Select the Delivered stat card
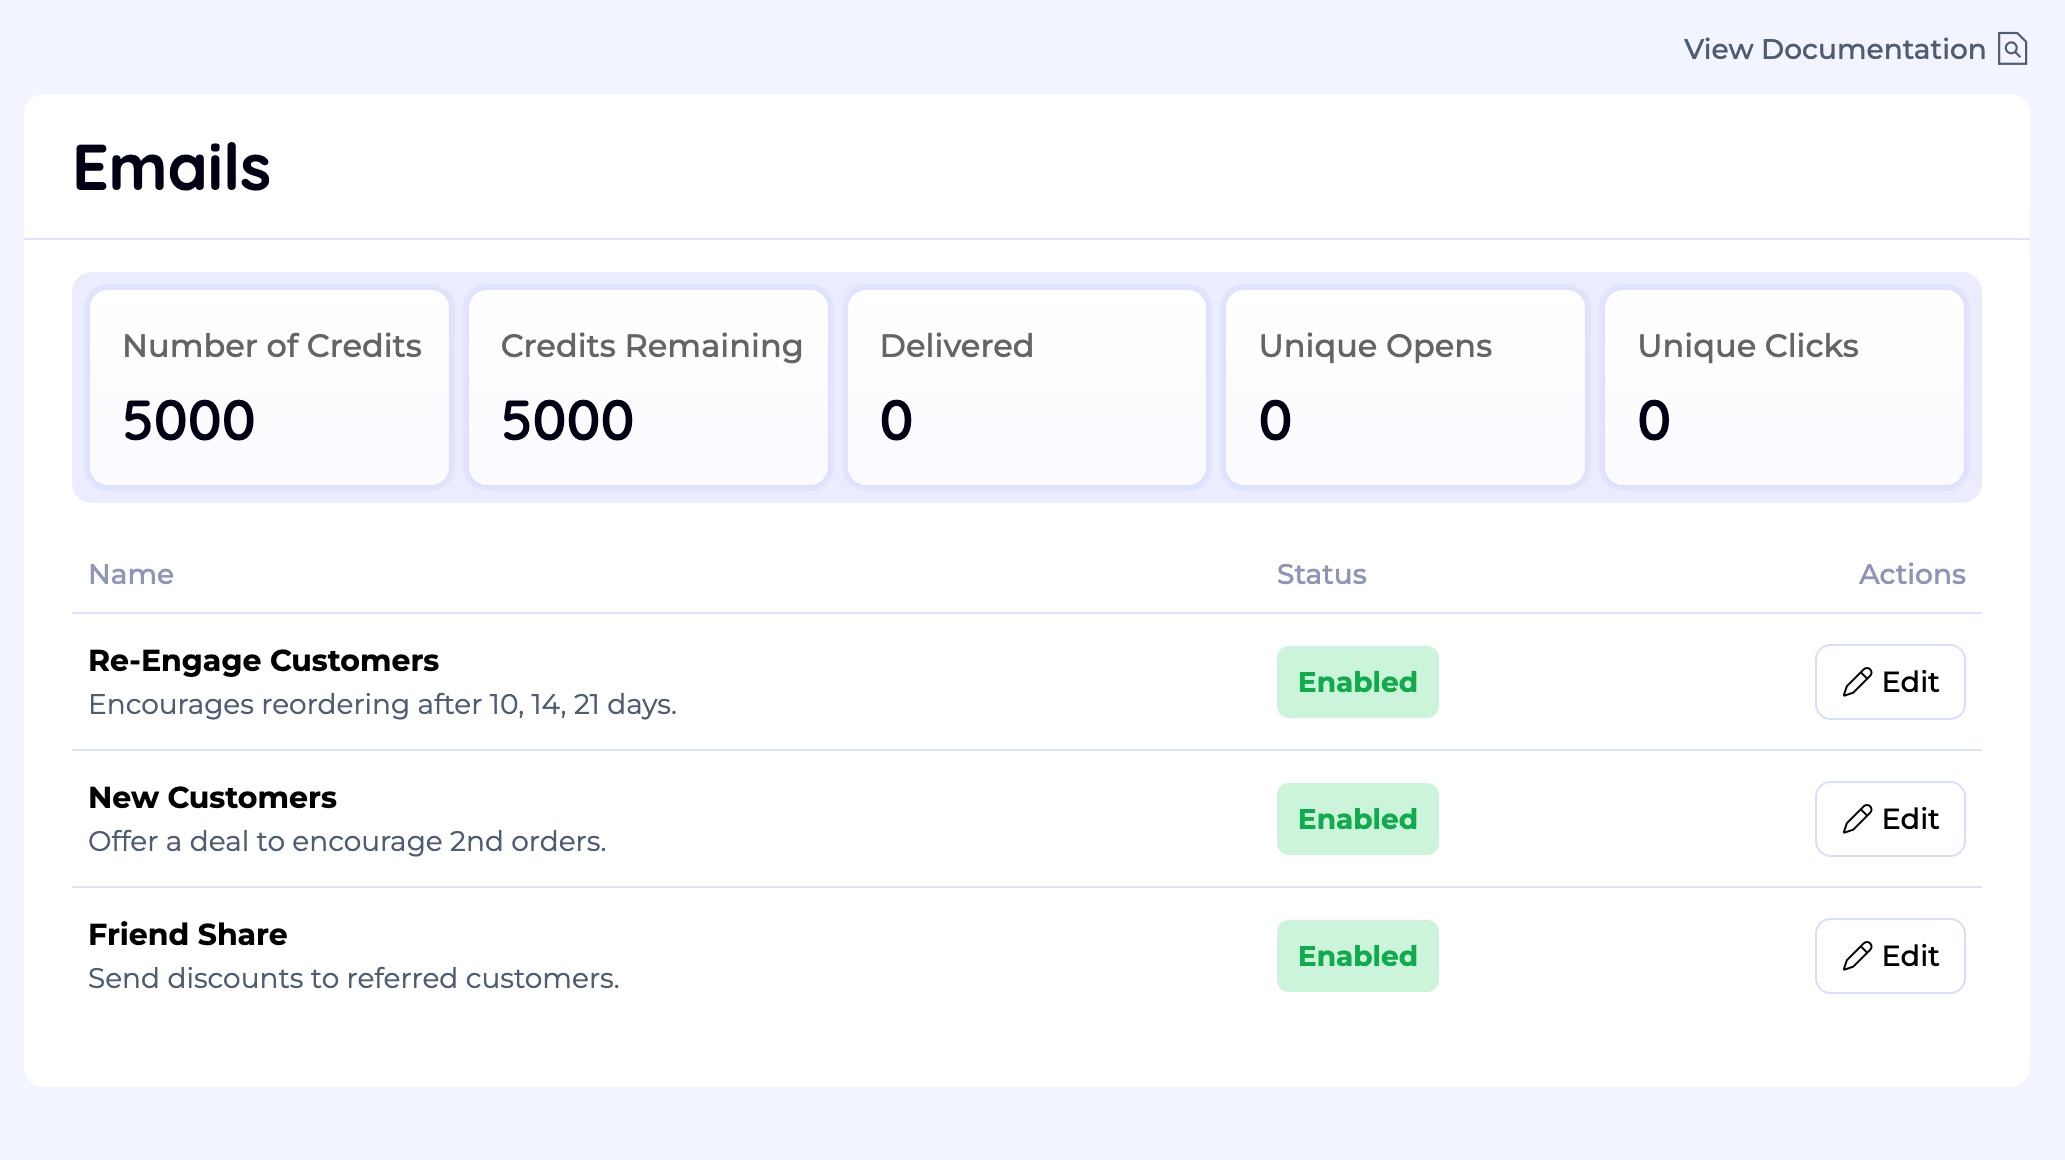This screenshot has width=2065, height=1160. tap(1027, 388)
